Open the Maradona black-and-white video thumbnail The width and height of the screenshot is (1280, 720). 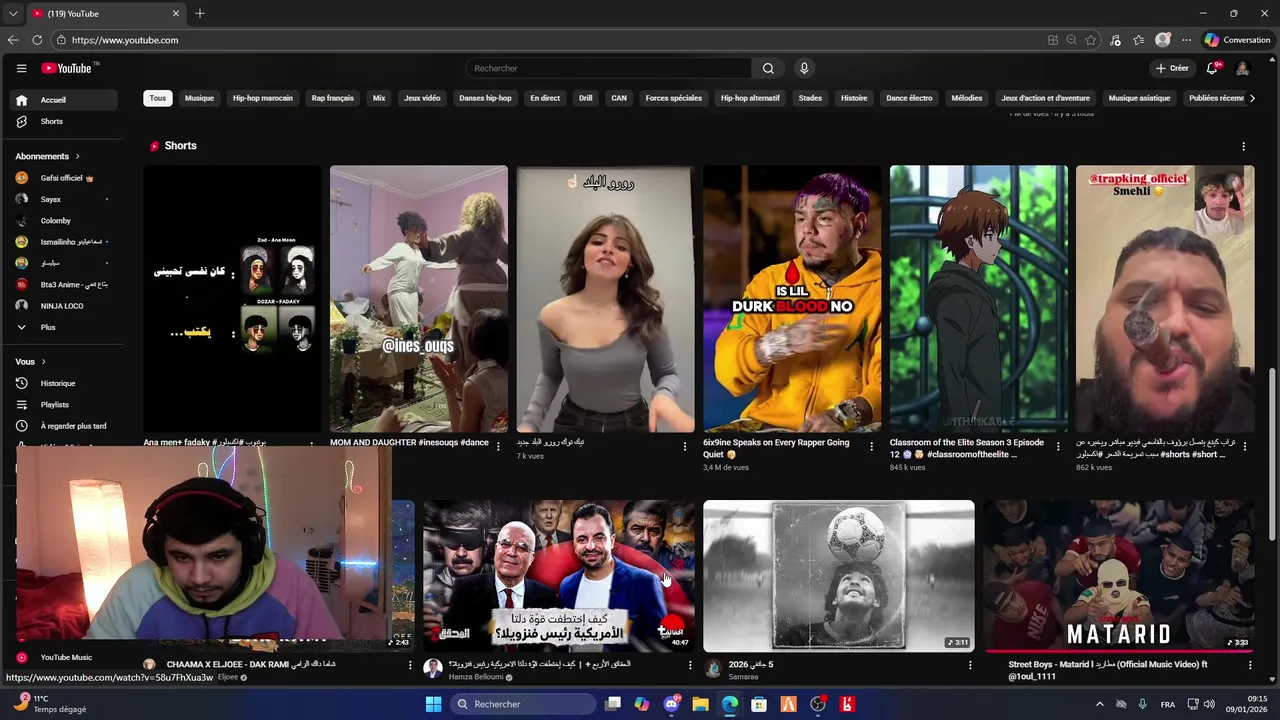point(838,575)
